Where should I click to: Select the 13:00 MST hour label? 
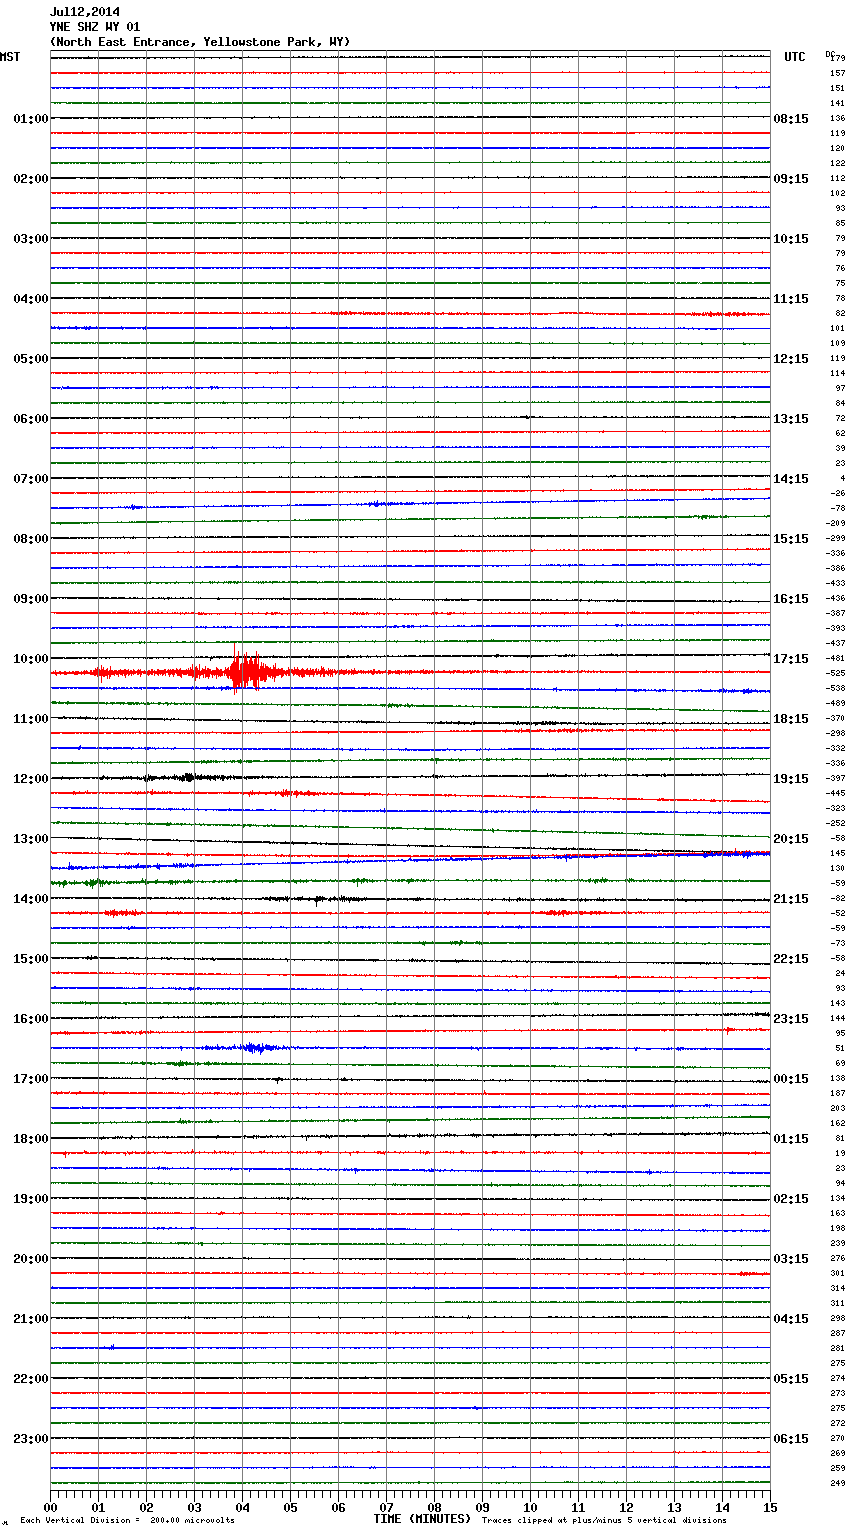tap(31, 839)
